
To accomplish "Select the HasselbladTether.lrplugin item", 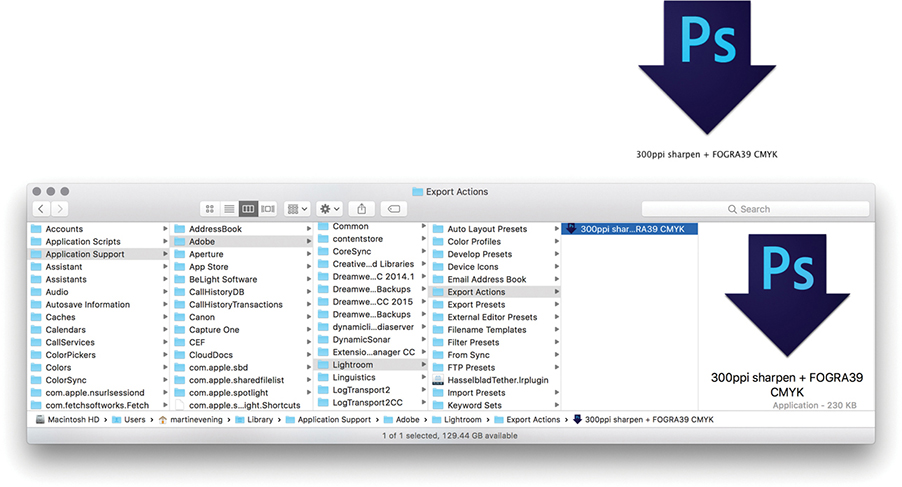I will pos(495,380).
